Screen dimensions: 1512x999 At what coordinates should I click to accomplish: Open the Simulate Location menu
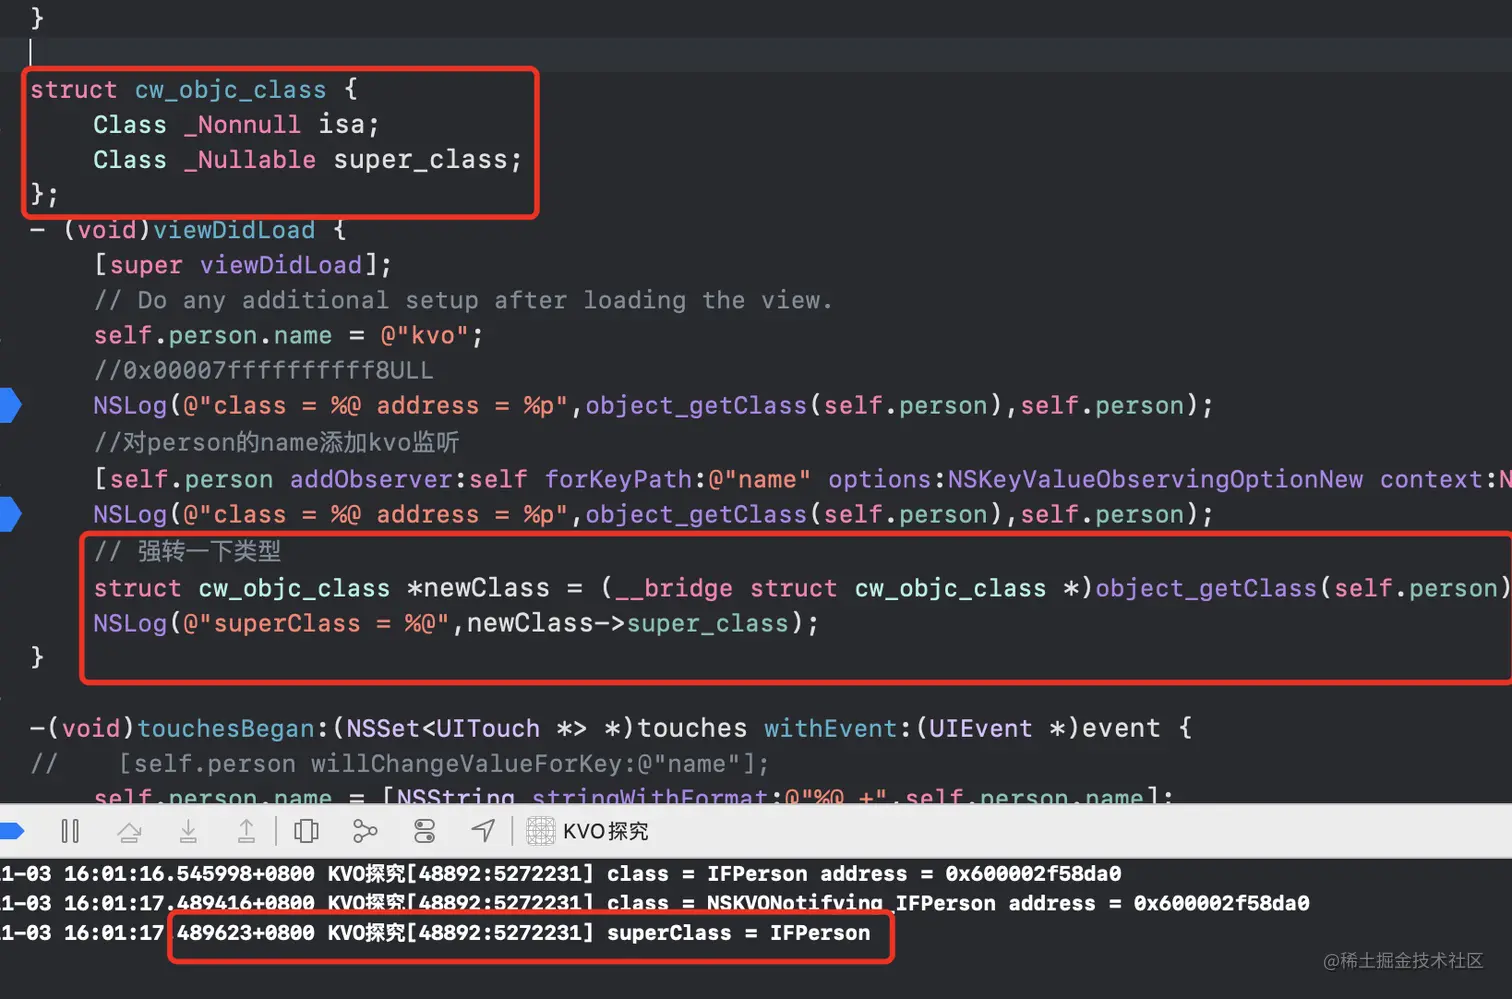point(483,831)
